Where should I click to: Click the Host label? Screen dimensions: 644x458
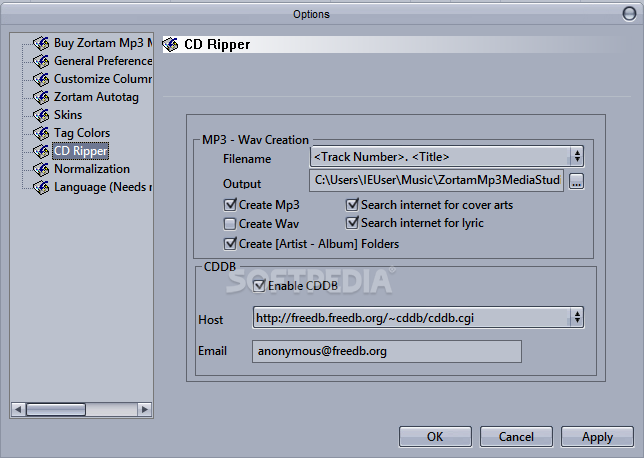pos(210,320)
